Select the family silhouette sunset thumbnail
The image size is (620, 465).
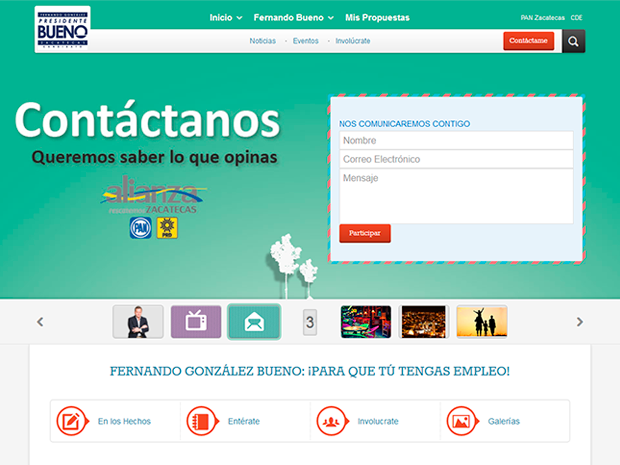pos(482,322)
